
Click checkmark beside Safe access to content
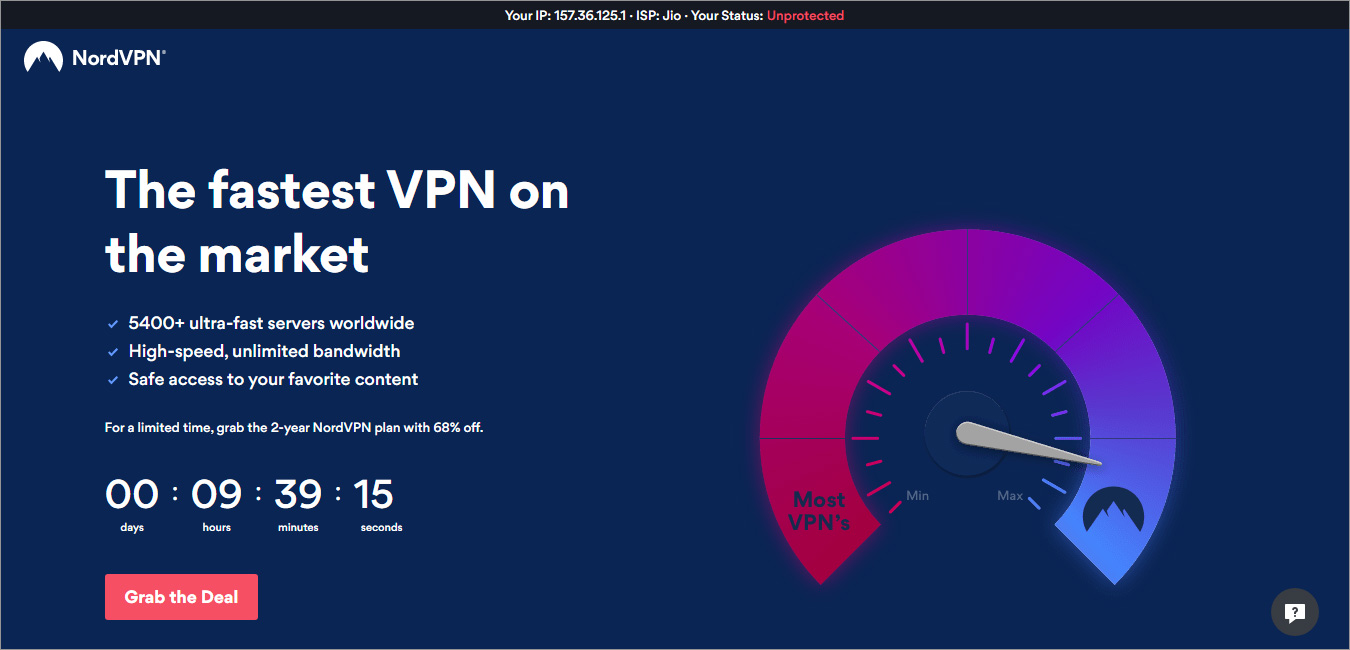[x=113, y=380]
